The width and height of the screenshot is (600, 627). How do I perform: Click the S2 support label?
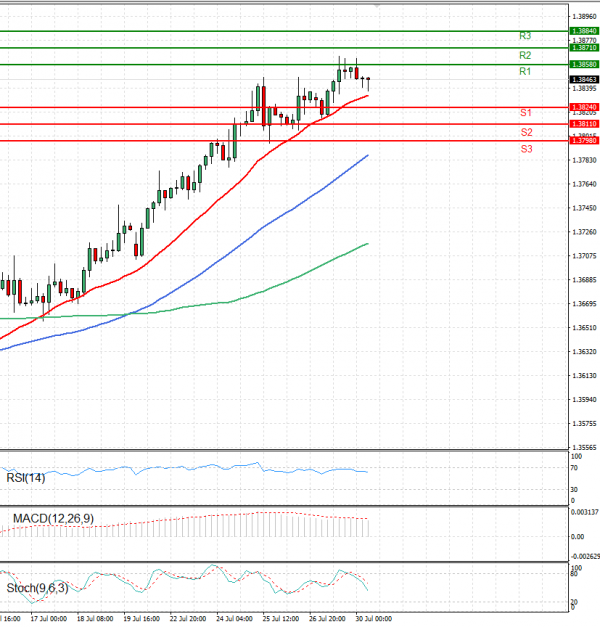tap(525, 132)
